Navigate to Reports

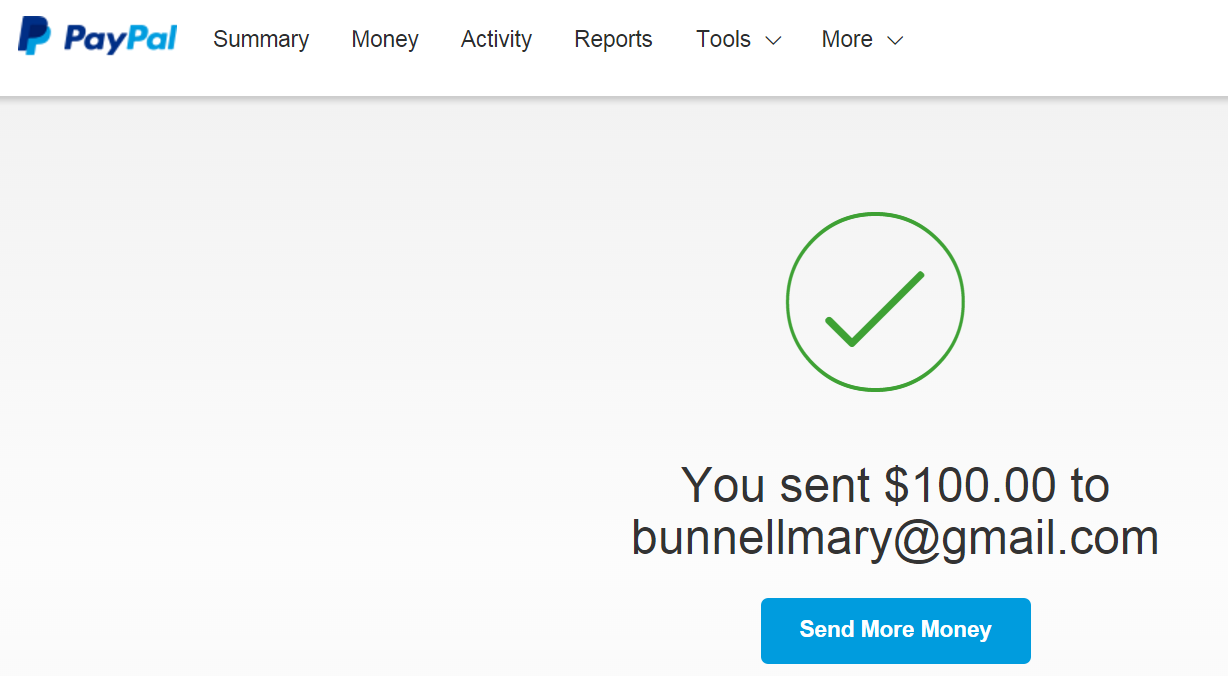coord(613,40)
